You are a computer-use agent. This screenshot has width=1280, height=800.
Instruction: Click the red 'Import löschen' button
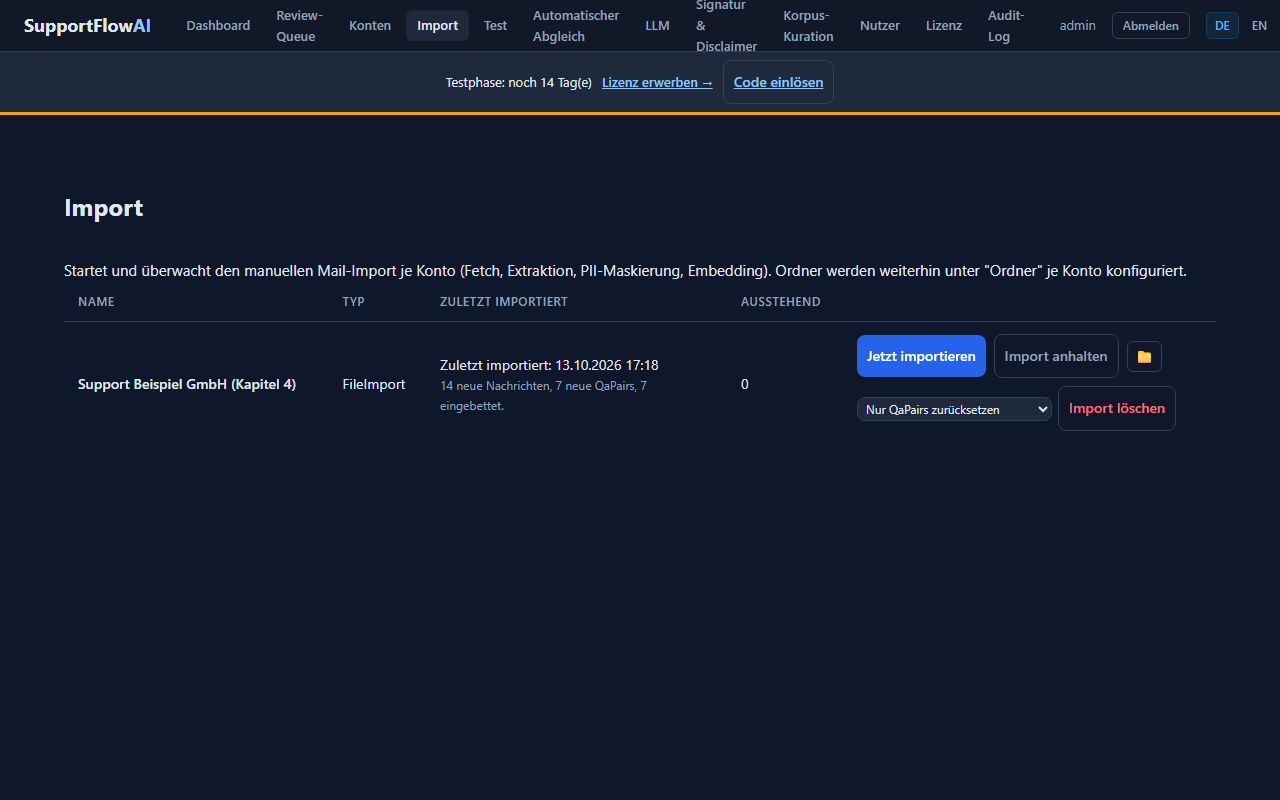[1117, 408]
